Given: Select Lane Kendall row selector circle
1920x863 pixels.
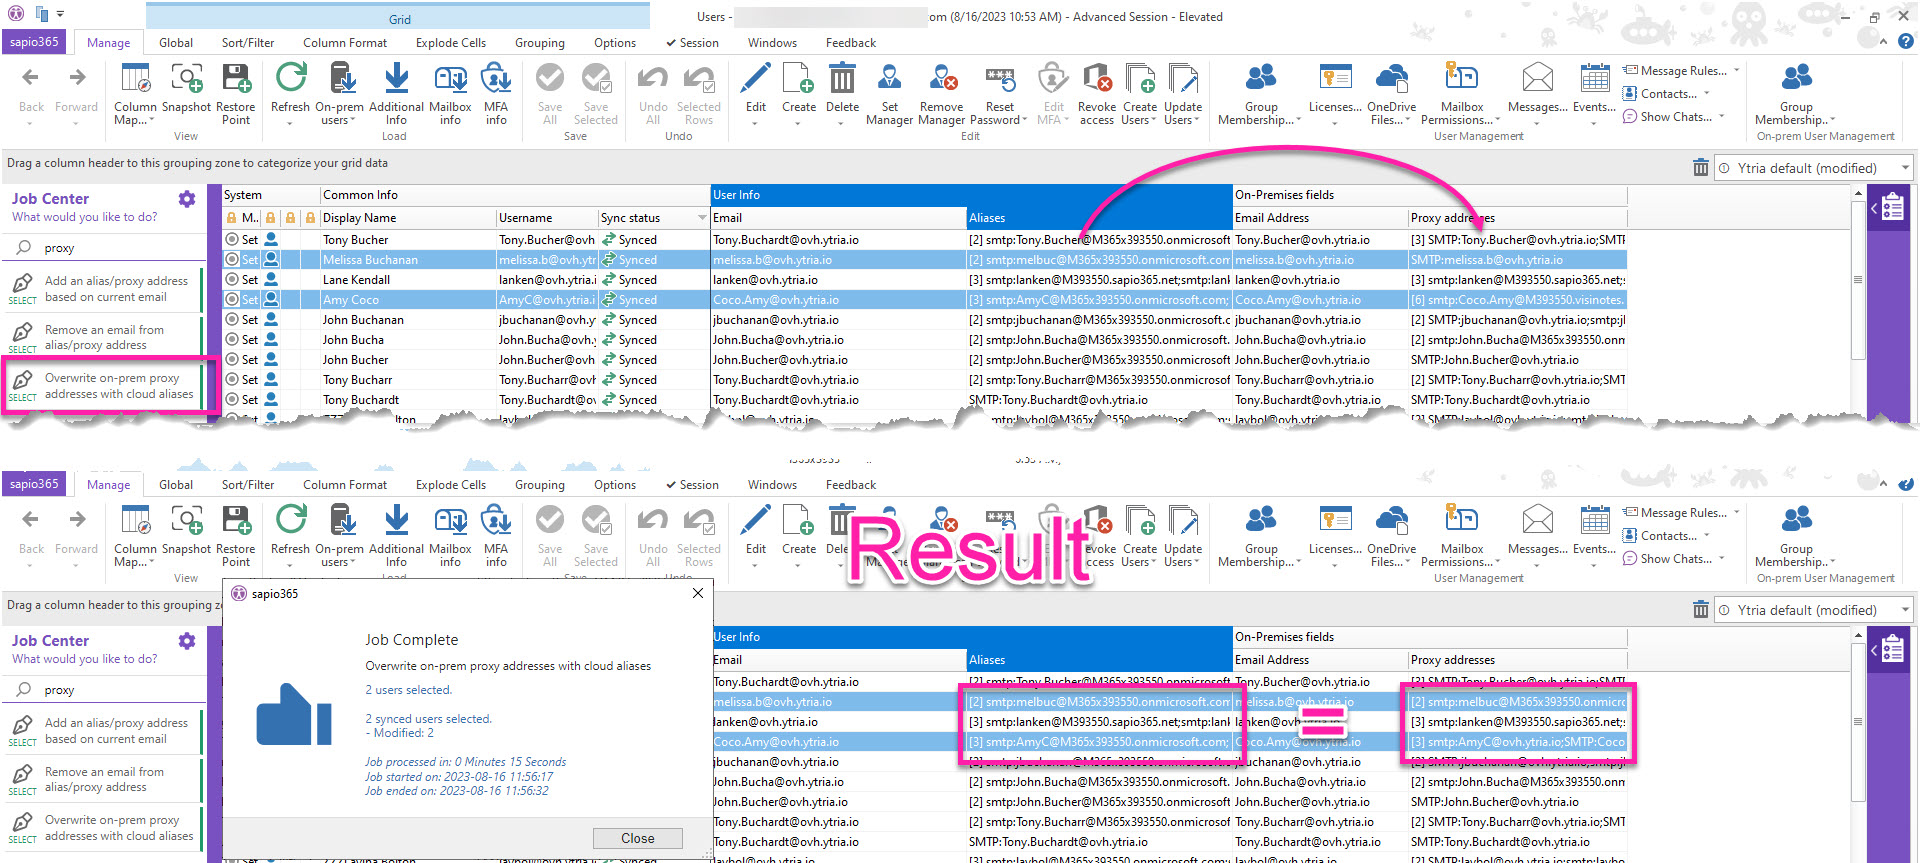Looking at the screenshot, I should 232,280.
